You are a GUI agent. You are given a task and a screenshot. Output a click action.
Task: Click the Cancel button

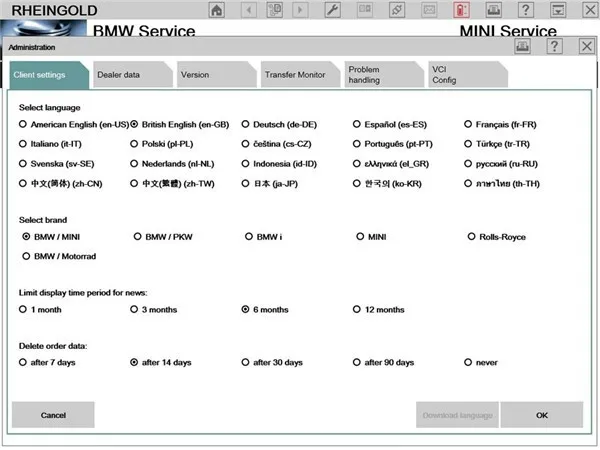(x=53, y=415)
